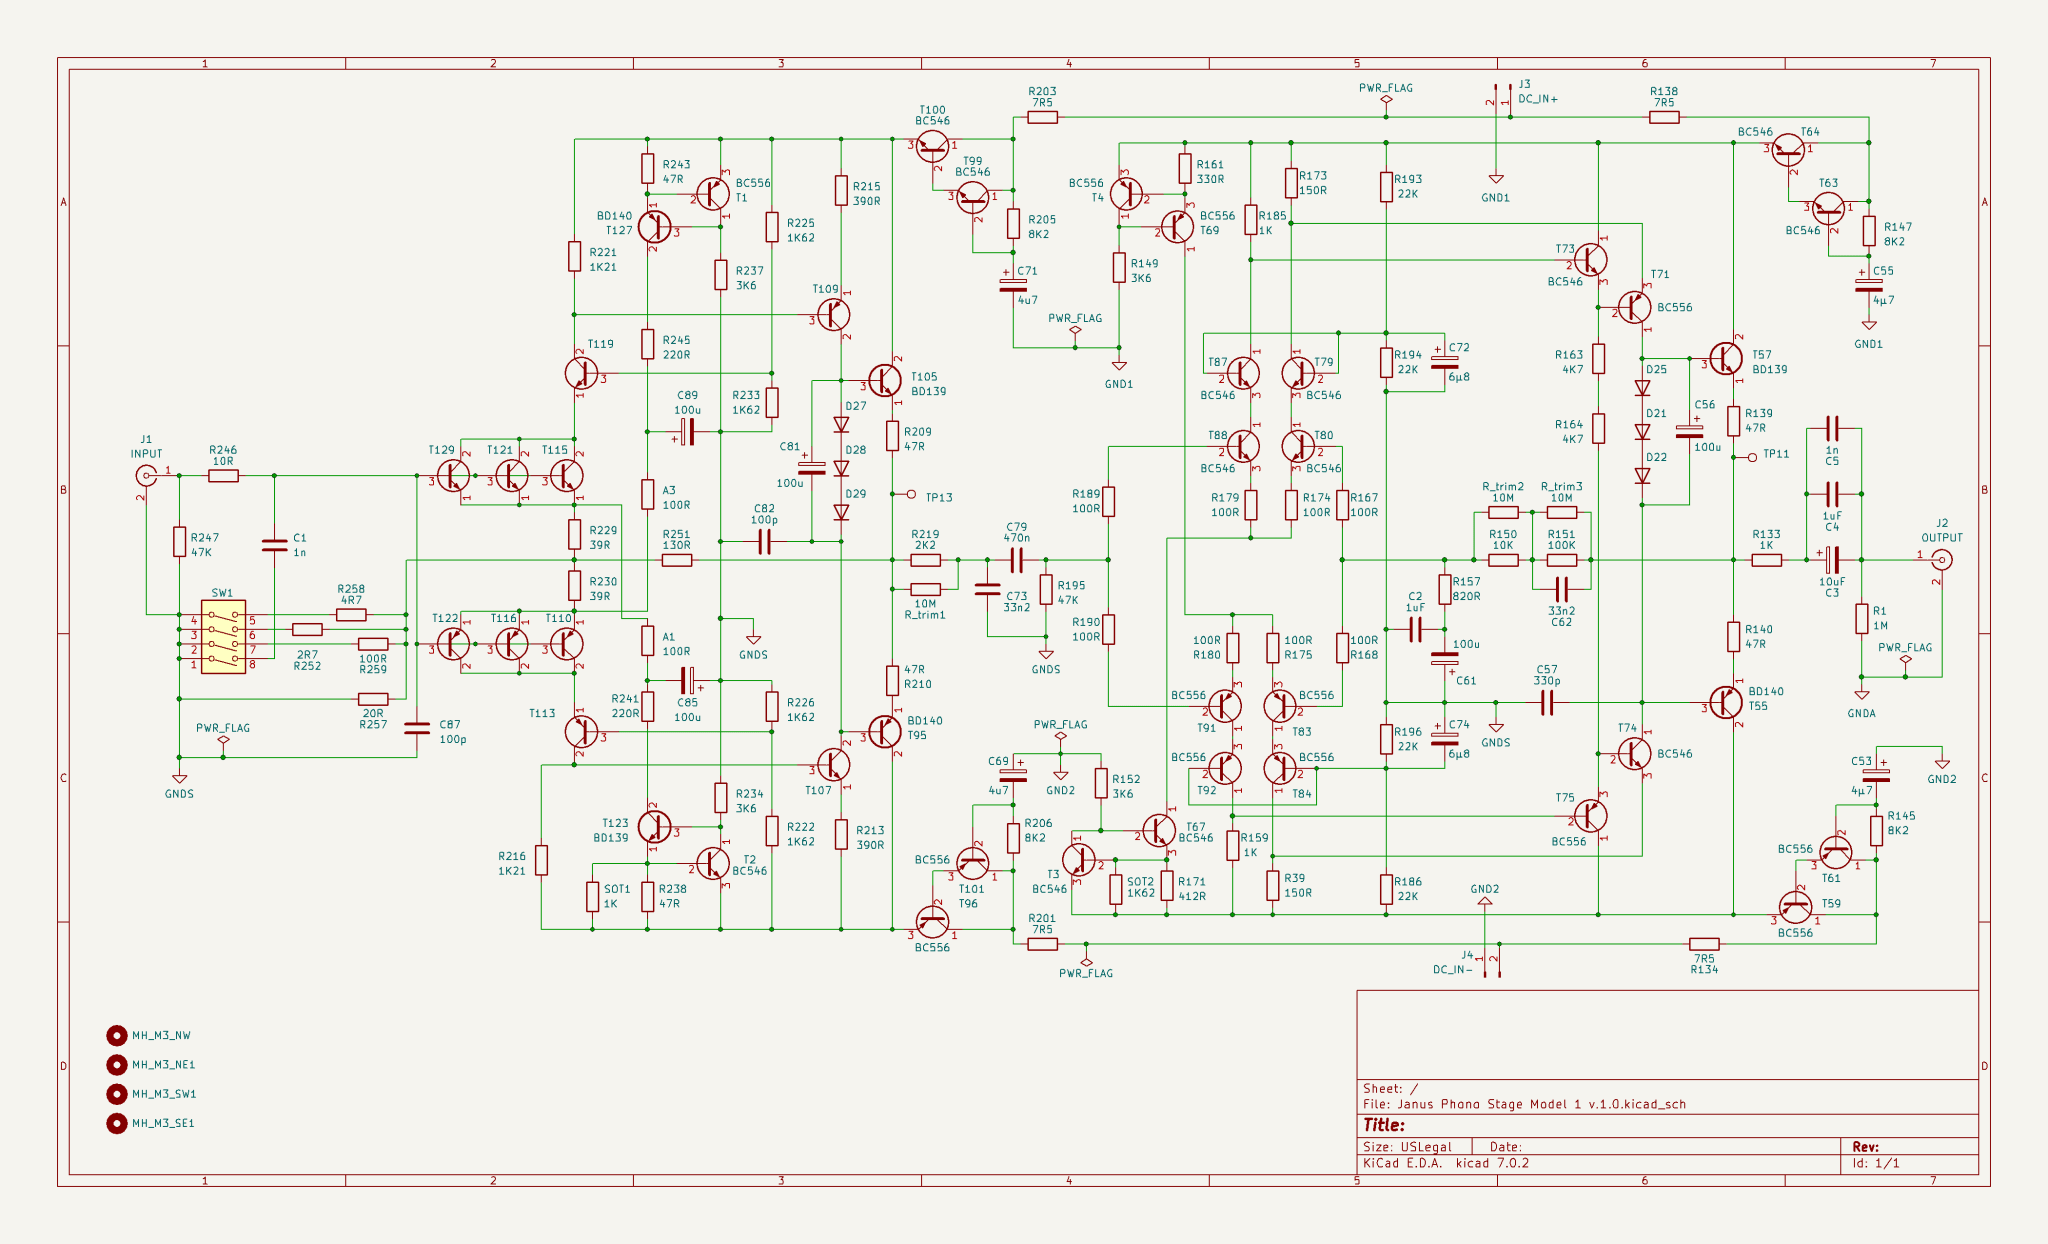The image size is (2048, 1244).
Task: Select transistor T100 BC546
Action: point(932,146)
